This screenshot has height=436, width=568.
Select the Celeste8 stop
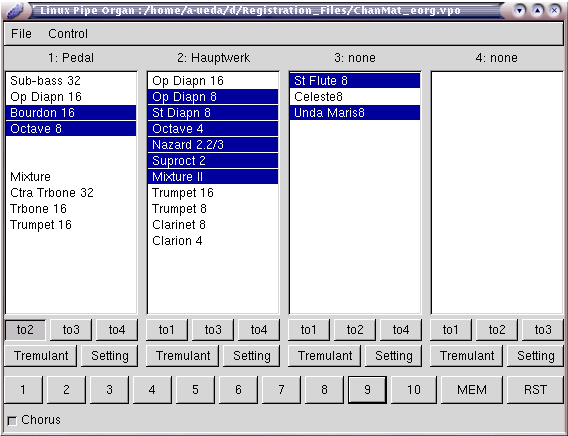[x=355, y=97]
